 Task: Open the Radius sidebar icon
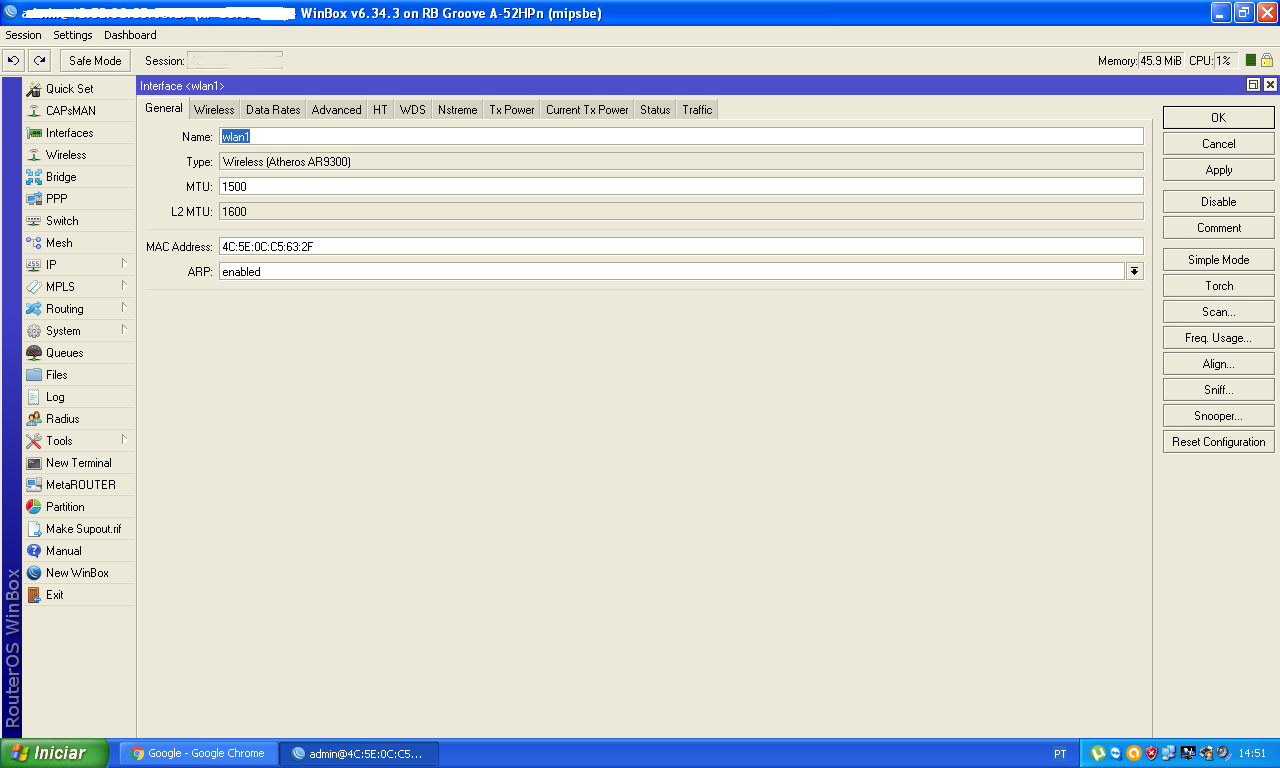pos(34,419)
